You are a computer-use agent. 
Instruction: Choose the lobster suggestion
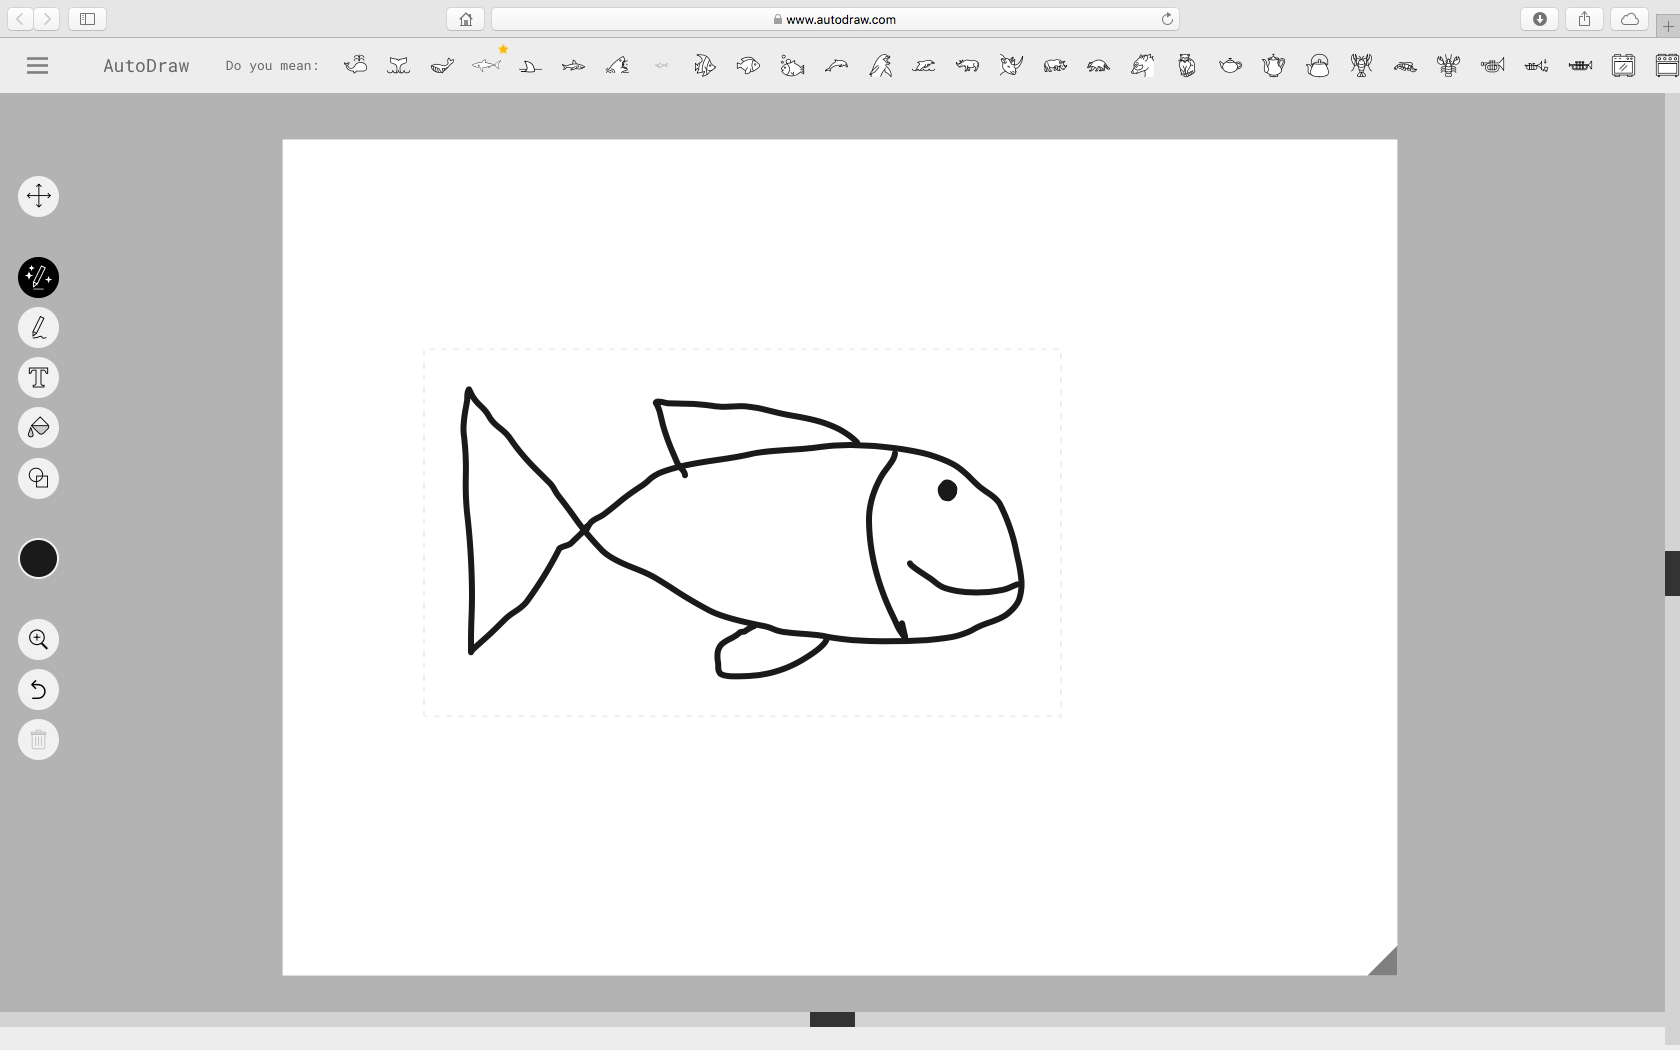click(x=1361, y=65)
